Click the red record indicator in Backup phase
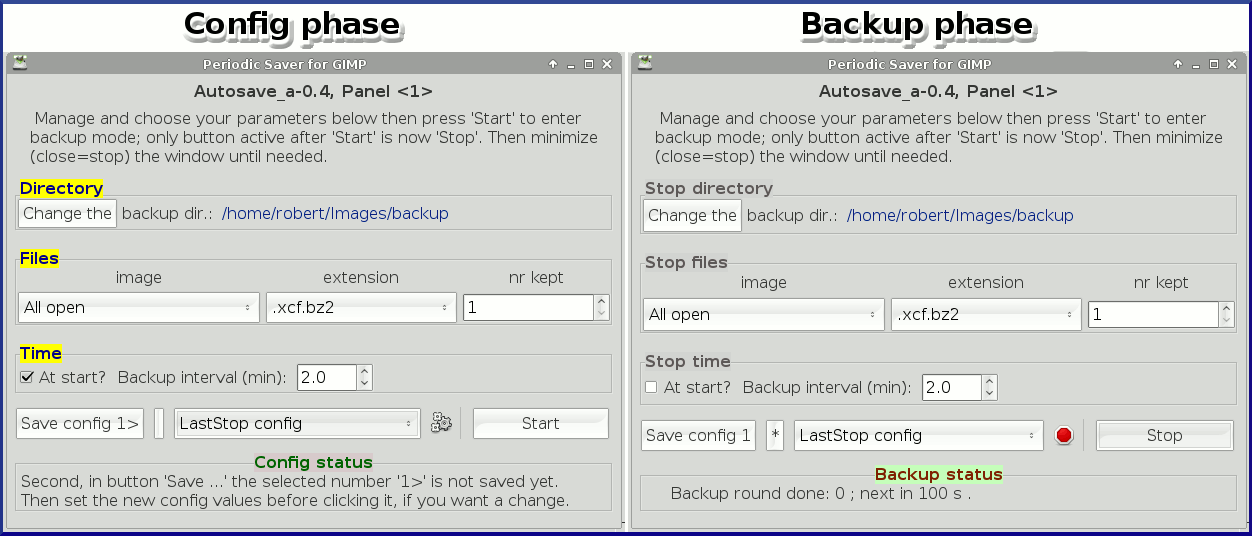The image size is (1252, 536). click(1064, 435)
